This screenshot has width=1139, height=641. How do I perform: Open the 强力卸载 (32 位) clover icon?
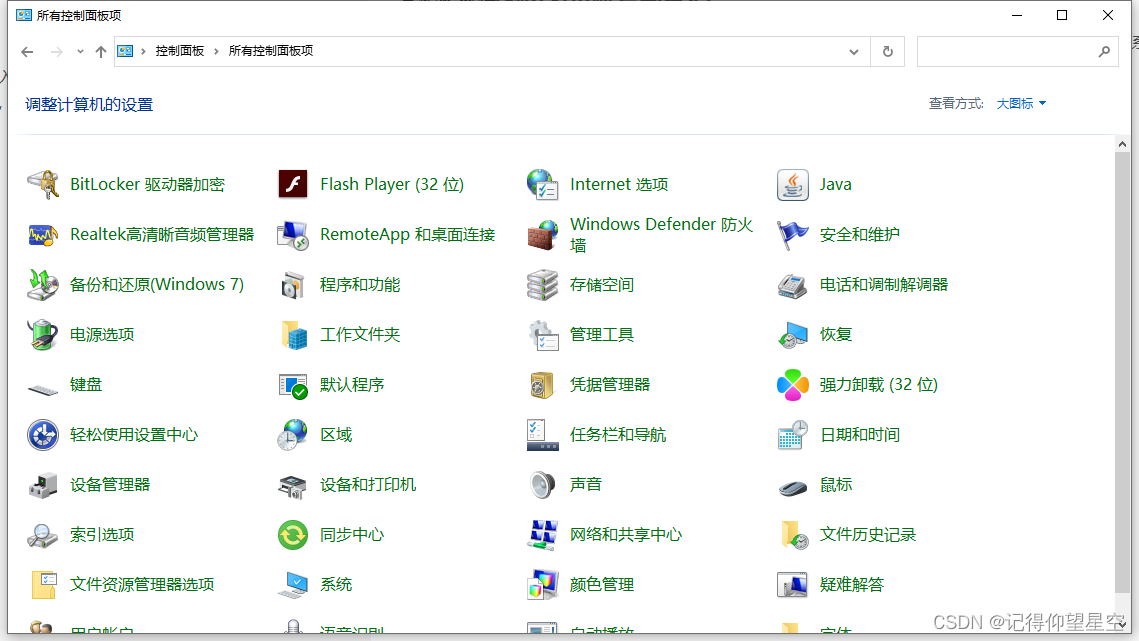tap(793, 385)
